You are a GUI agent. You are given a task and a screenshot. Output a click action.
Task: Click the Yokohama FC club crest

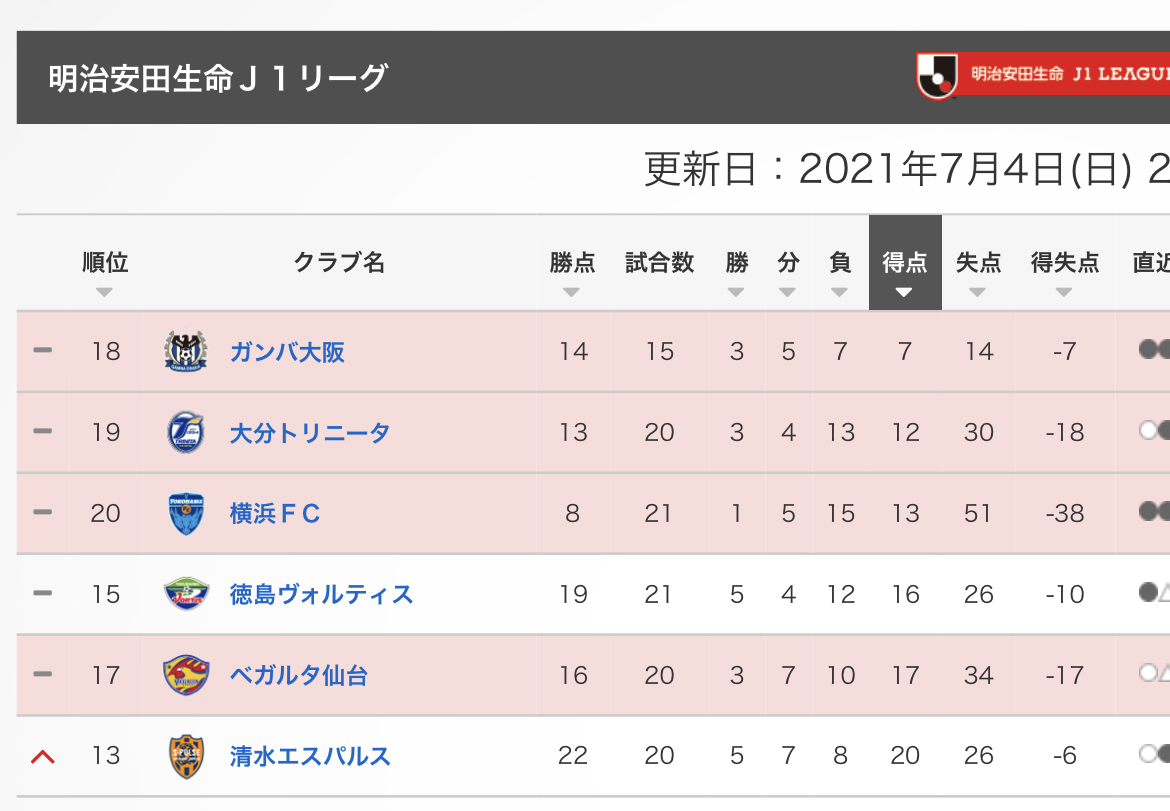point(186,513)
